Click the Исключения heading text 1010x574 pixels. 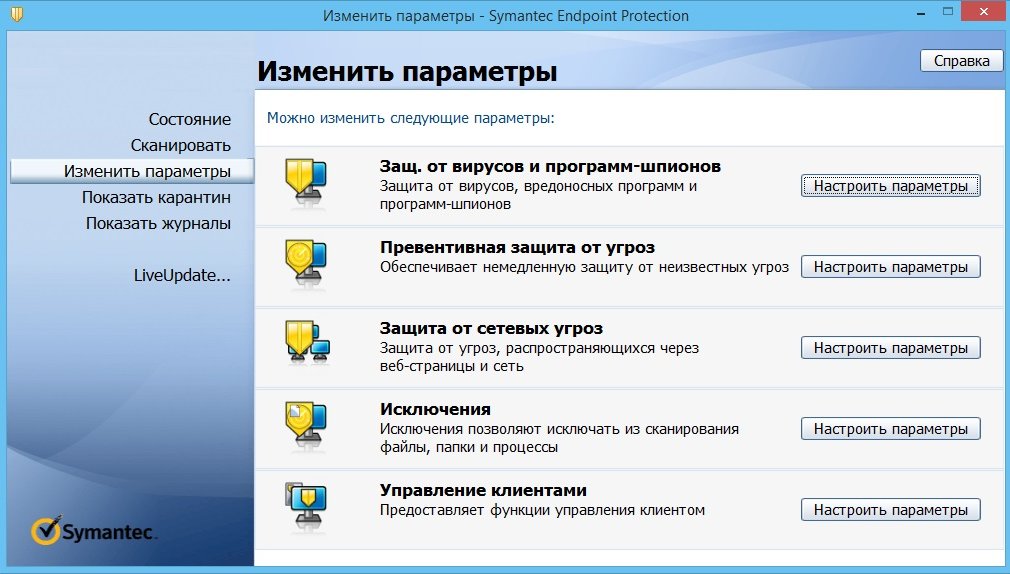[435, 409]
